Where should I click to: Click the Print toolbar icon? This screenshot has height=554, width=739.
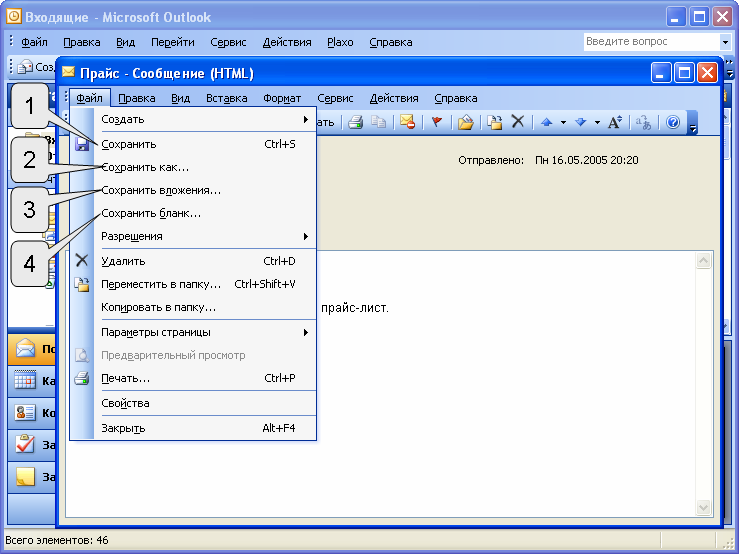[x=355, y=123]
